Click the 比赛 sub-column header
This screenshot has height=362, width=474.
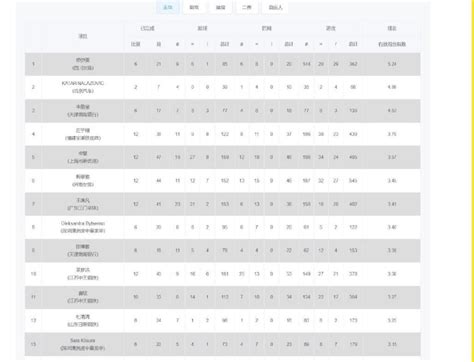tap(135, 44)
